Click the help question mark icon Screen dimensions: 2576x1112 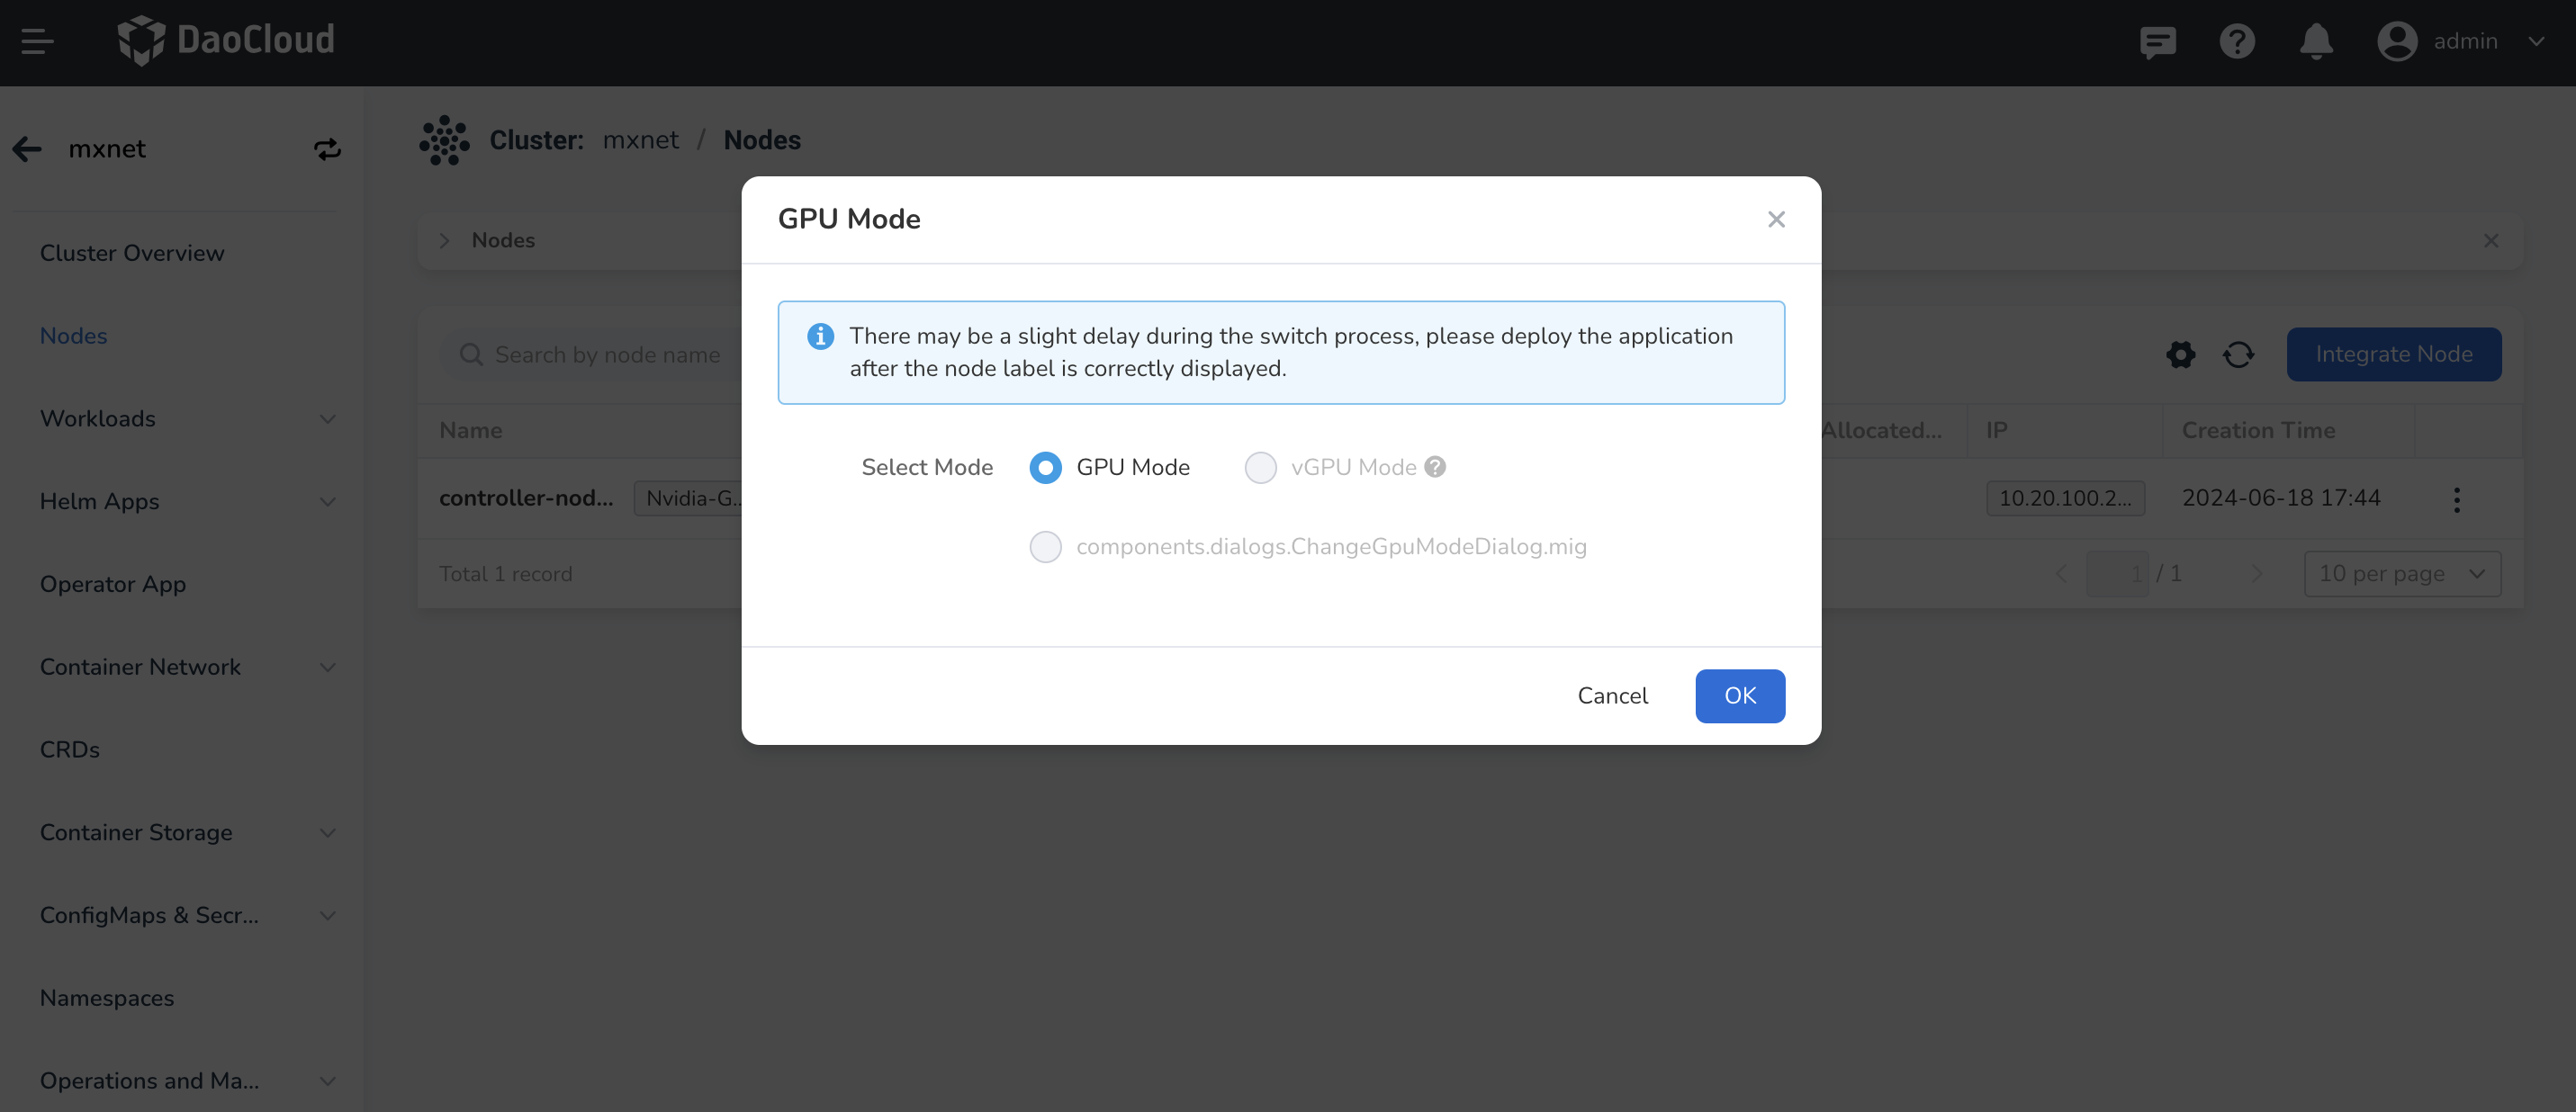tap(2236, 42)
